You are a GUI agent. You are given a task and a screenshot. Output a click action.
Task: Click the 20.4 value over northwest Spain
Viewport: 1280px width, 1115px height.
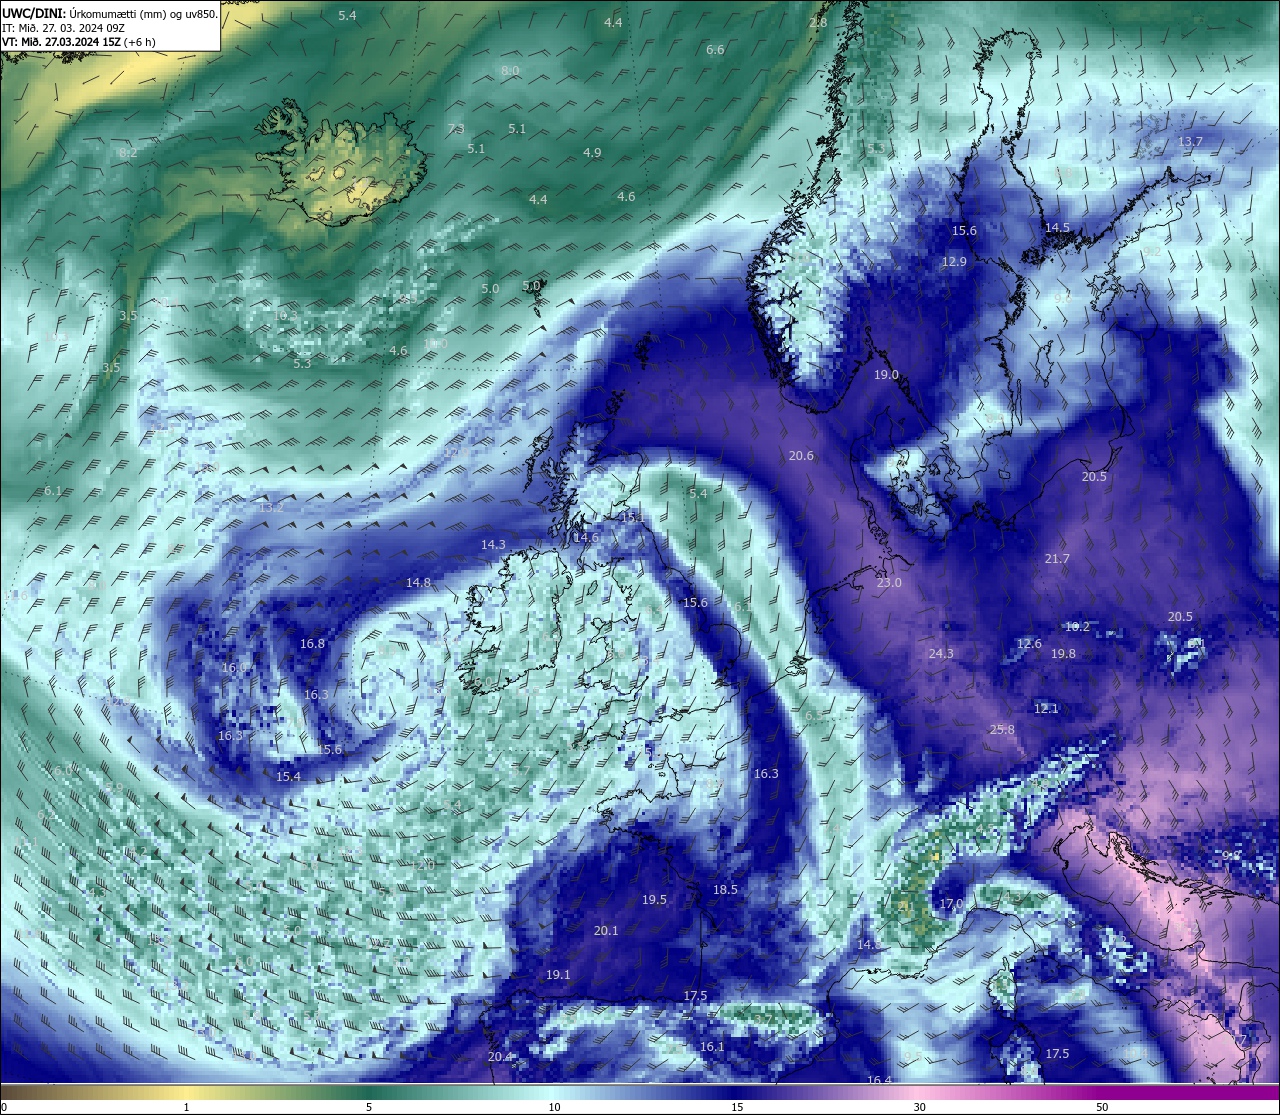pos(500,1056)
